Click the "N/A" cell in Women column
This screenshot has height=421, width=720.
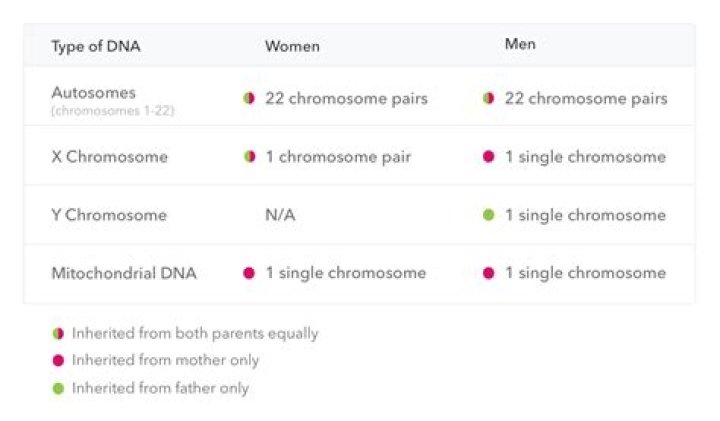[x=281, y=215]
